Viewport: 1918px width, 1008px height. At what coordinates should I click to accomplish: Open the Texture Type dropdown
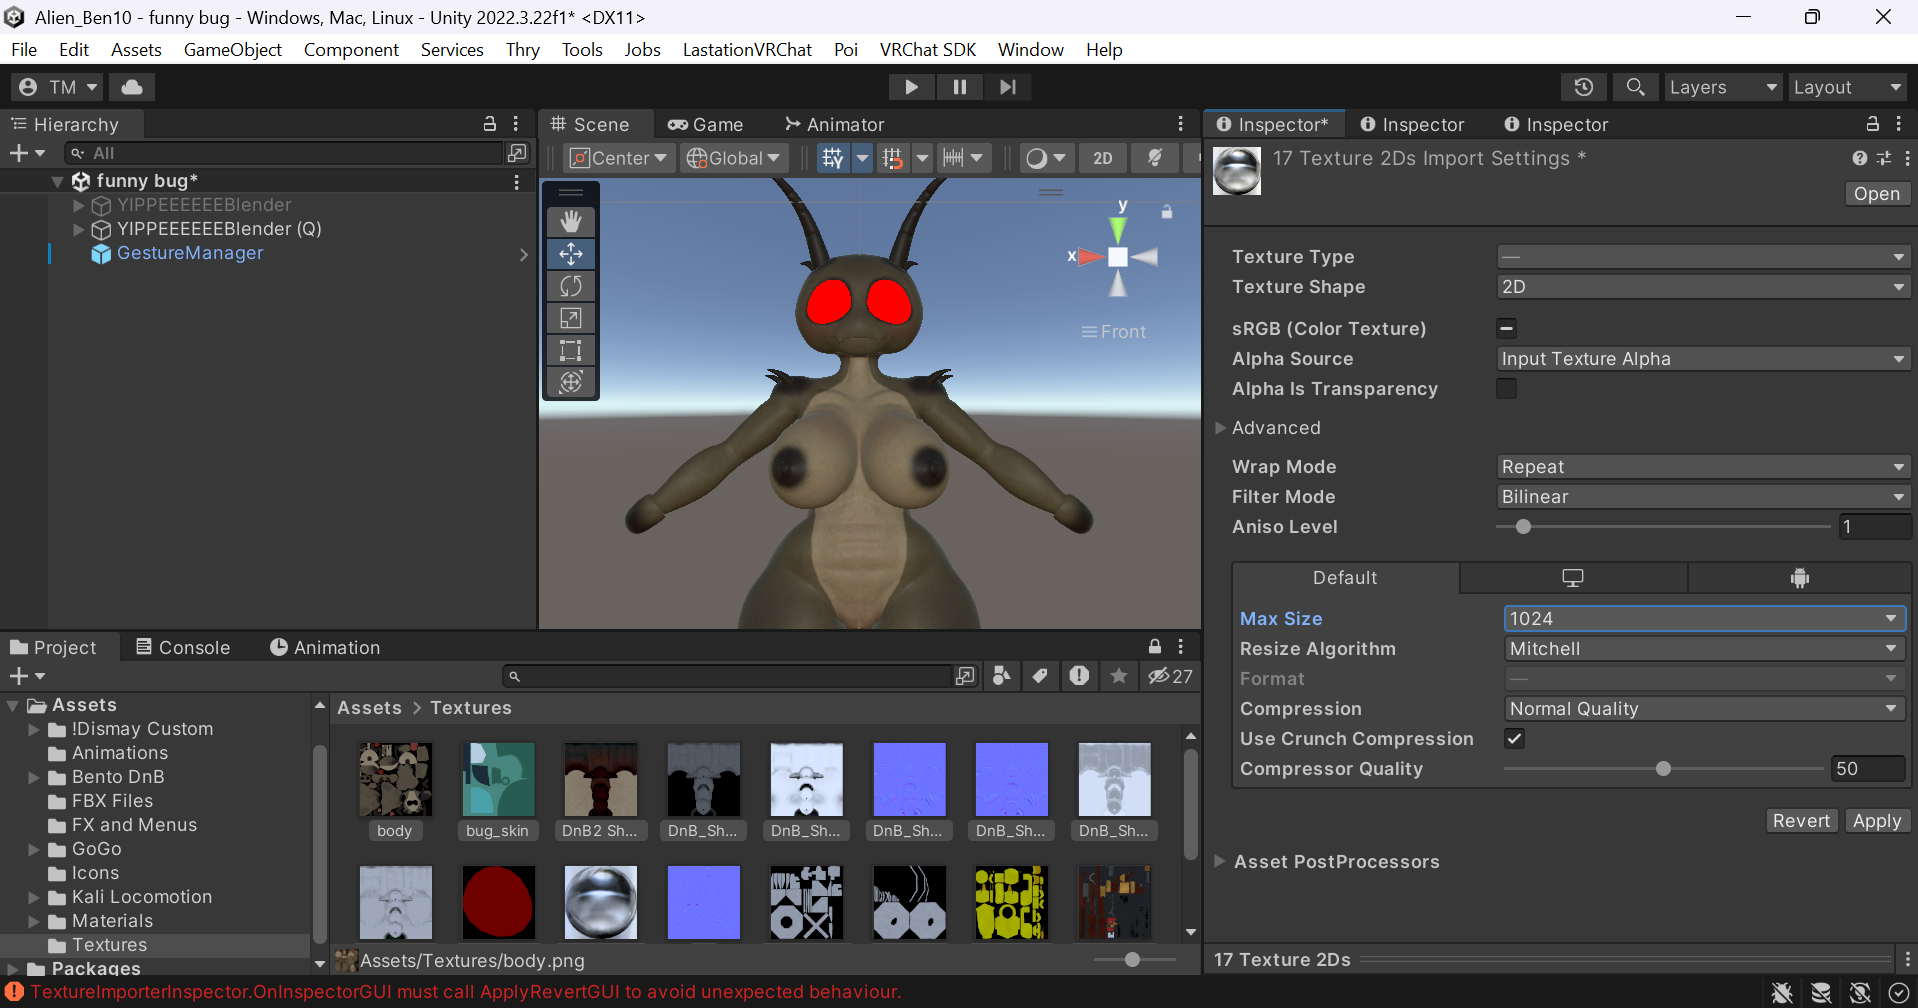1704,257
